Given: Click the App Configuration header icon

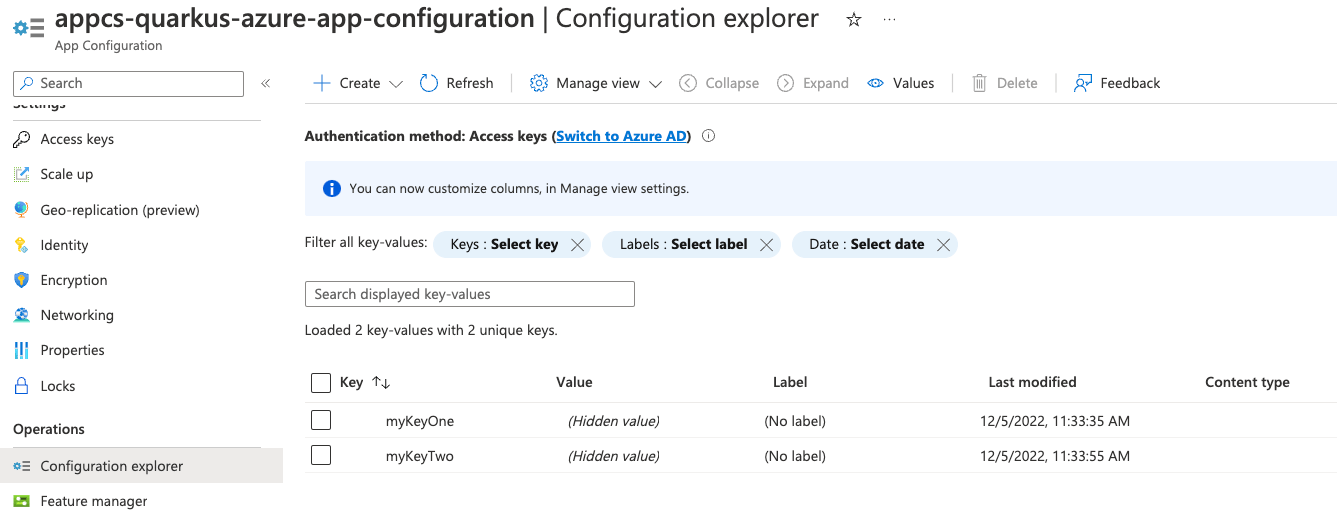Looking at the screenshot, I should [28, 28].
